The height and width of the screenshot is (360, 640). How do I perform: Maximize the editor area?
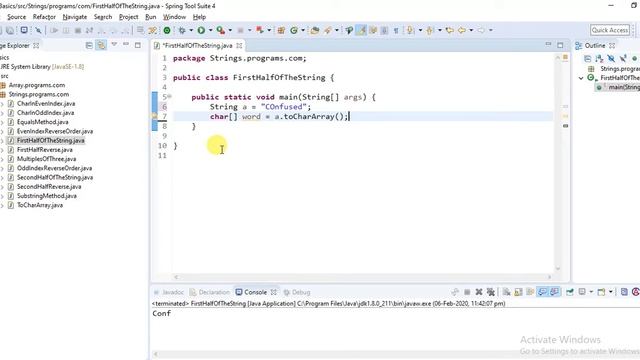pyautogui.click(x=560, y=45)
